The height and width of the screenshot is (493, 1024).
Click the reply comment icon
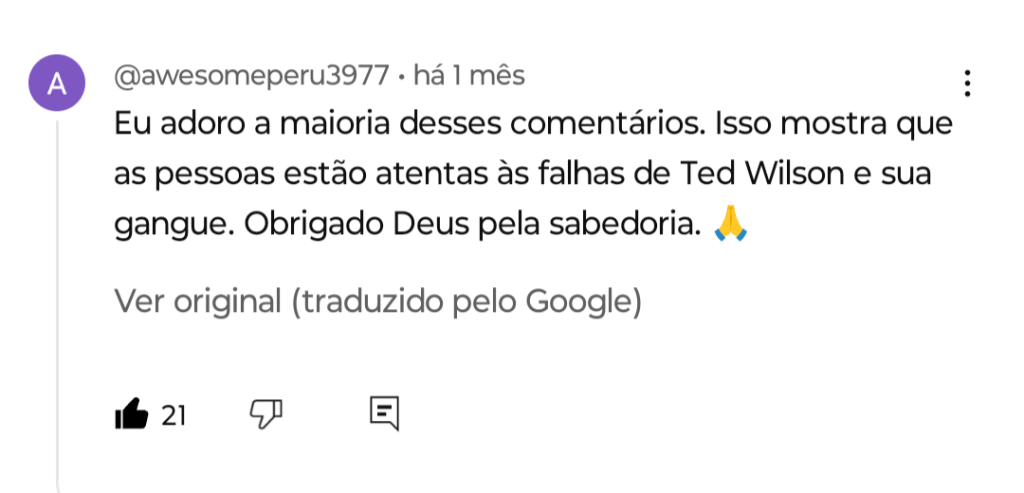[384, 413]
